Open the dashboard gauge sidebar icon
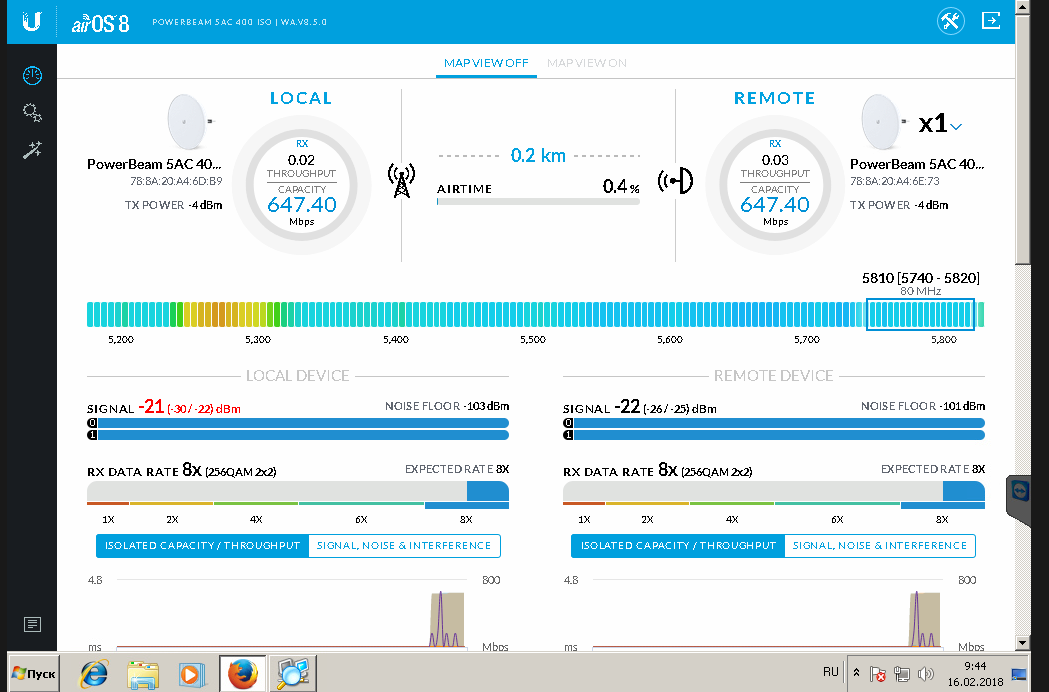Image resolution: width=1049 pixels, height=692 pixels. (x=32, y=76)
